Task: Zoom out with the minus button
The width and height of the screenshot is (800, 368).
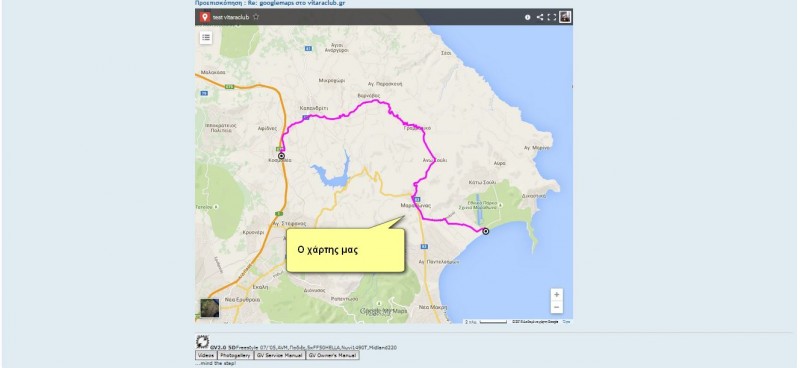Action: [557, 307]
